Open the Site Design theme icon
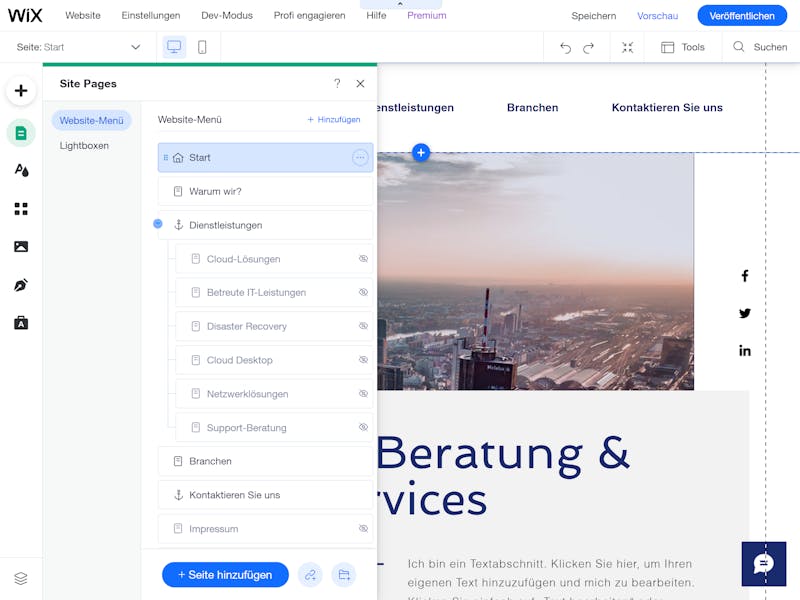 click(x=21, y=170)
